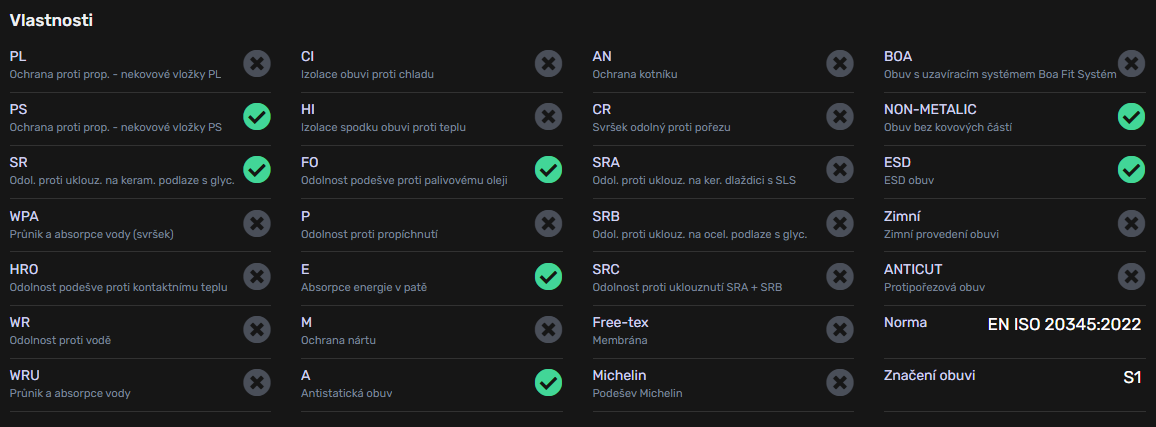Click the green check icon for NON-METALIC
This screenshot has width=1156, height=427.
pyautogui.click(x=1131, y=117)
